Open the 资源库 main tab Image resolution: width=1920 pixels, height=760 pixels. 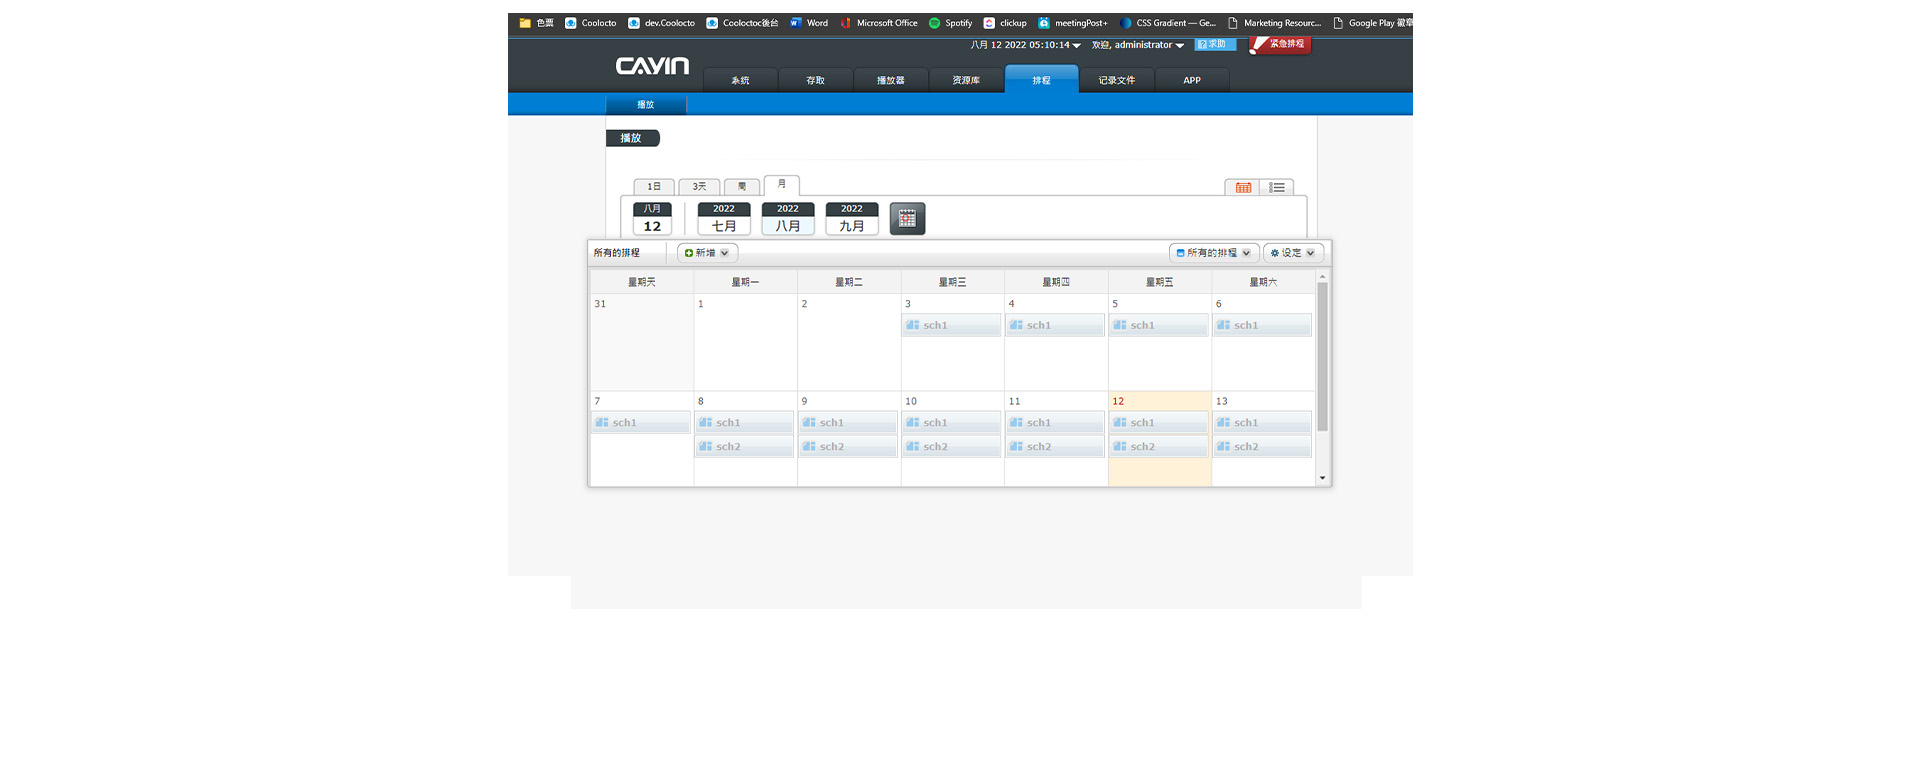(x=966, y=80)
